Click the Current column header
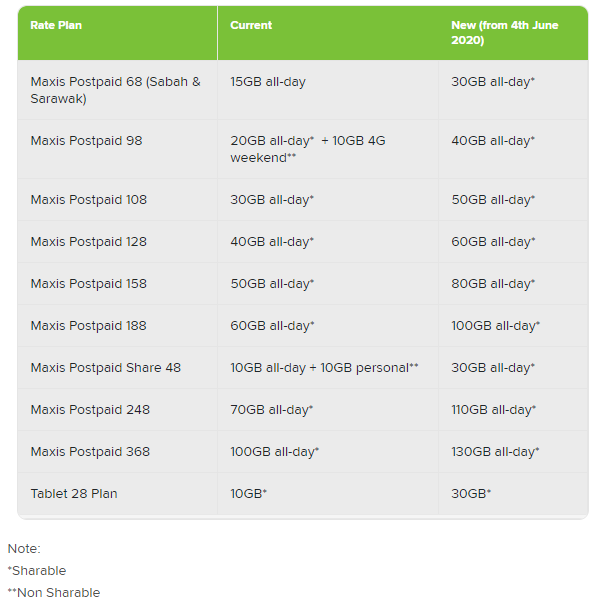Screen dimensions: 606x607 click(x=251, y=25)
